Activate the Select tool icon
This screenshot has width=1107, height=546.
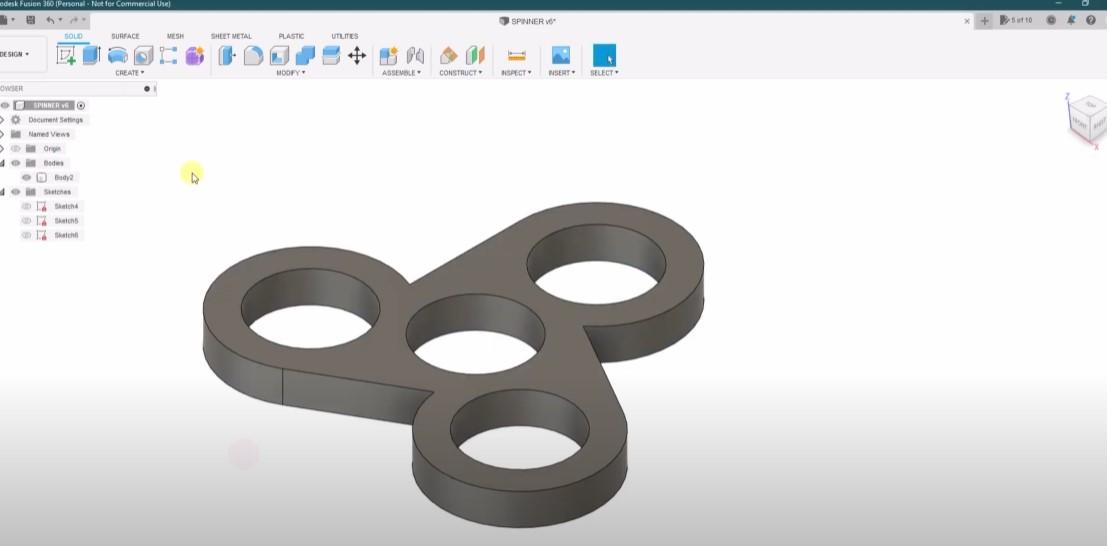pos(604,55)
